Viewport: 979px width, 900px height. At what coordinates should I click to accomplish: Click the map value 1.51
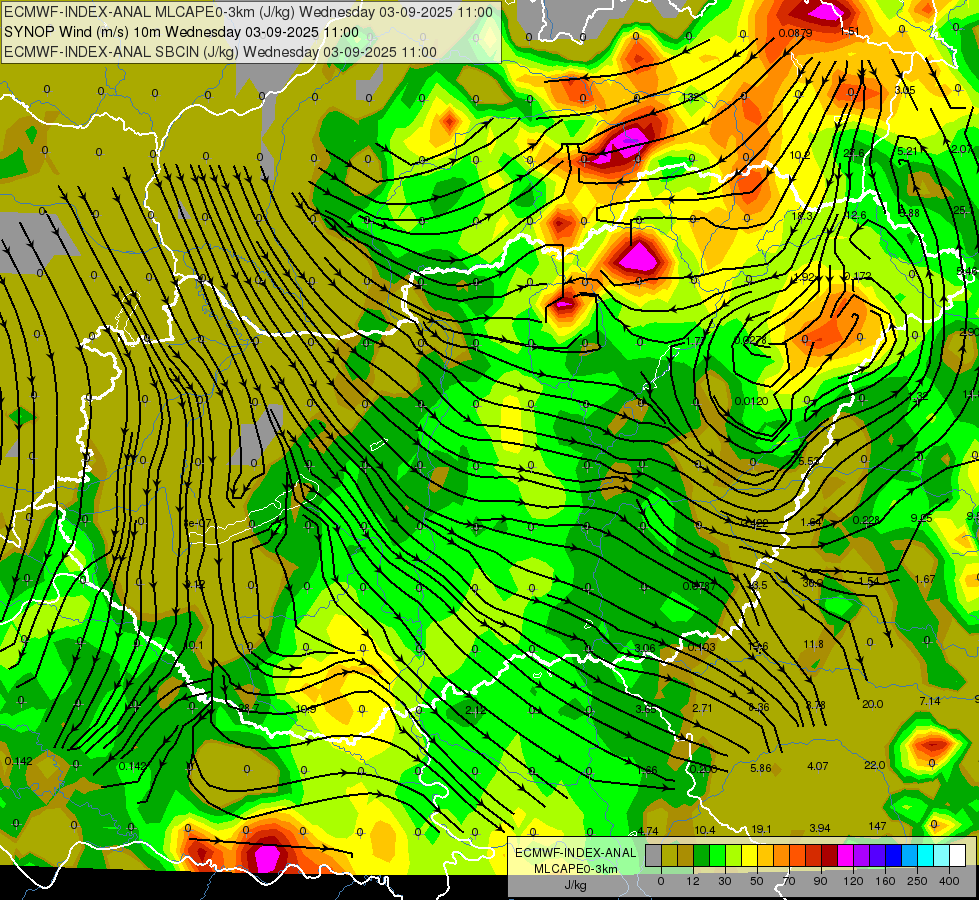click(850, 31)
